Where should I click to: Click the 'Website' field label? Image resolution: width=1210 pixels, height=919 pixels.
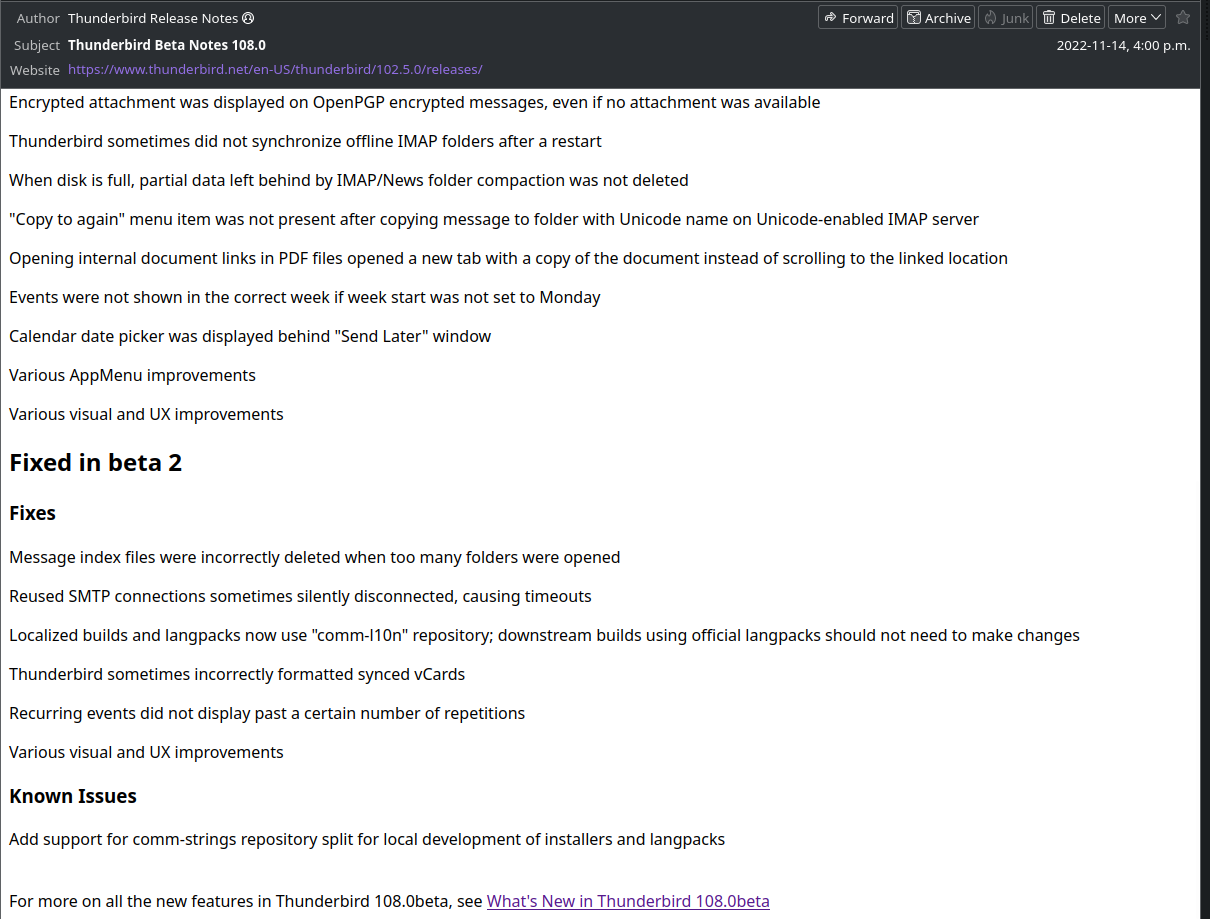click(35, 70)
